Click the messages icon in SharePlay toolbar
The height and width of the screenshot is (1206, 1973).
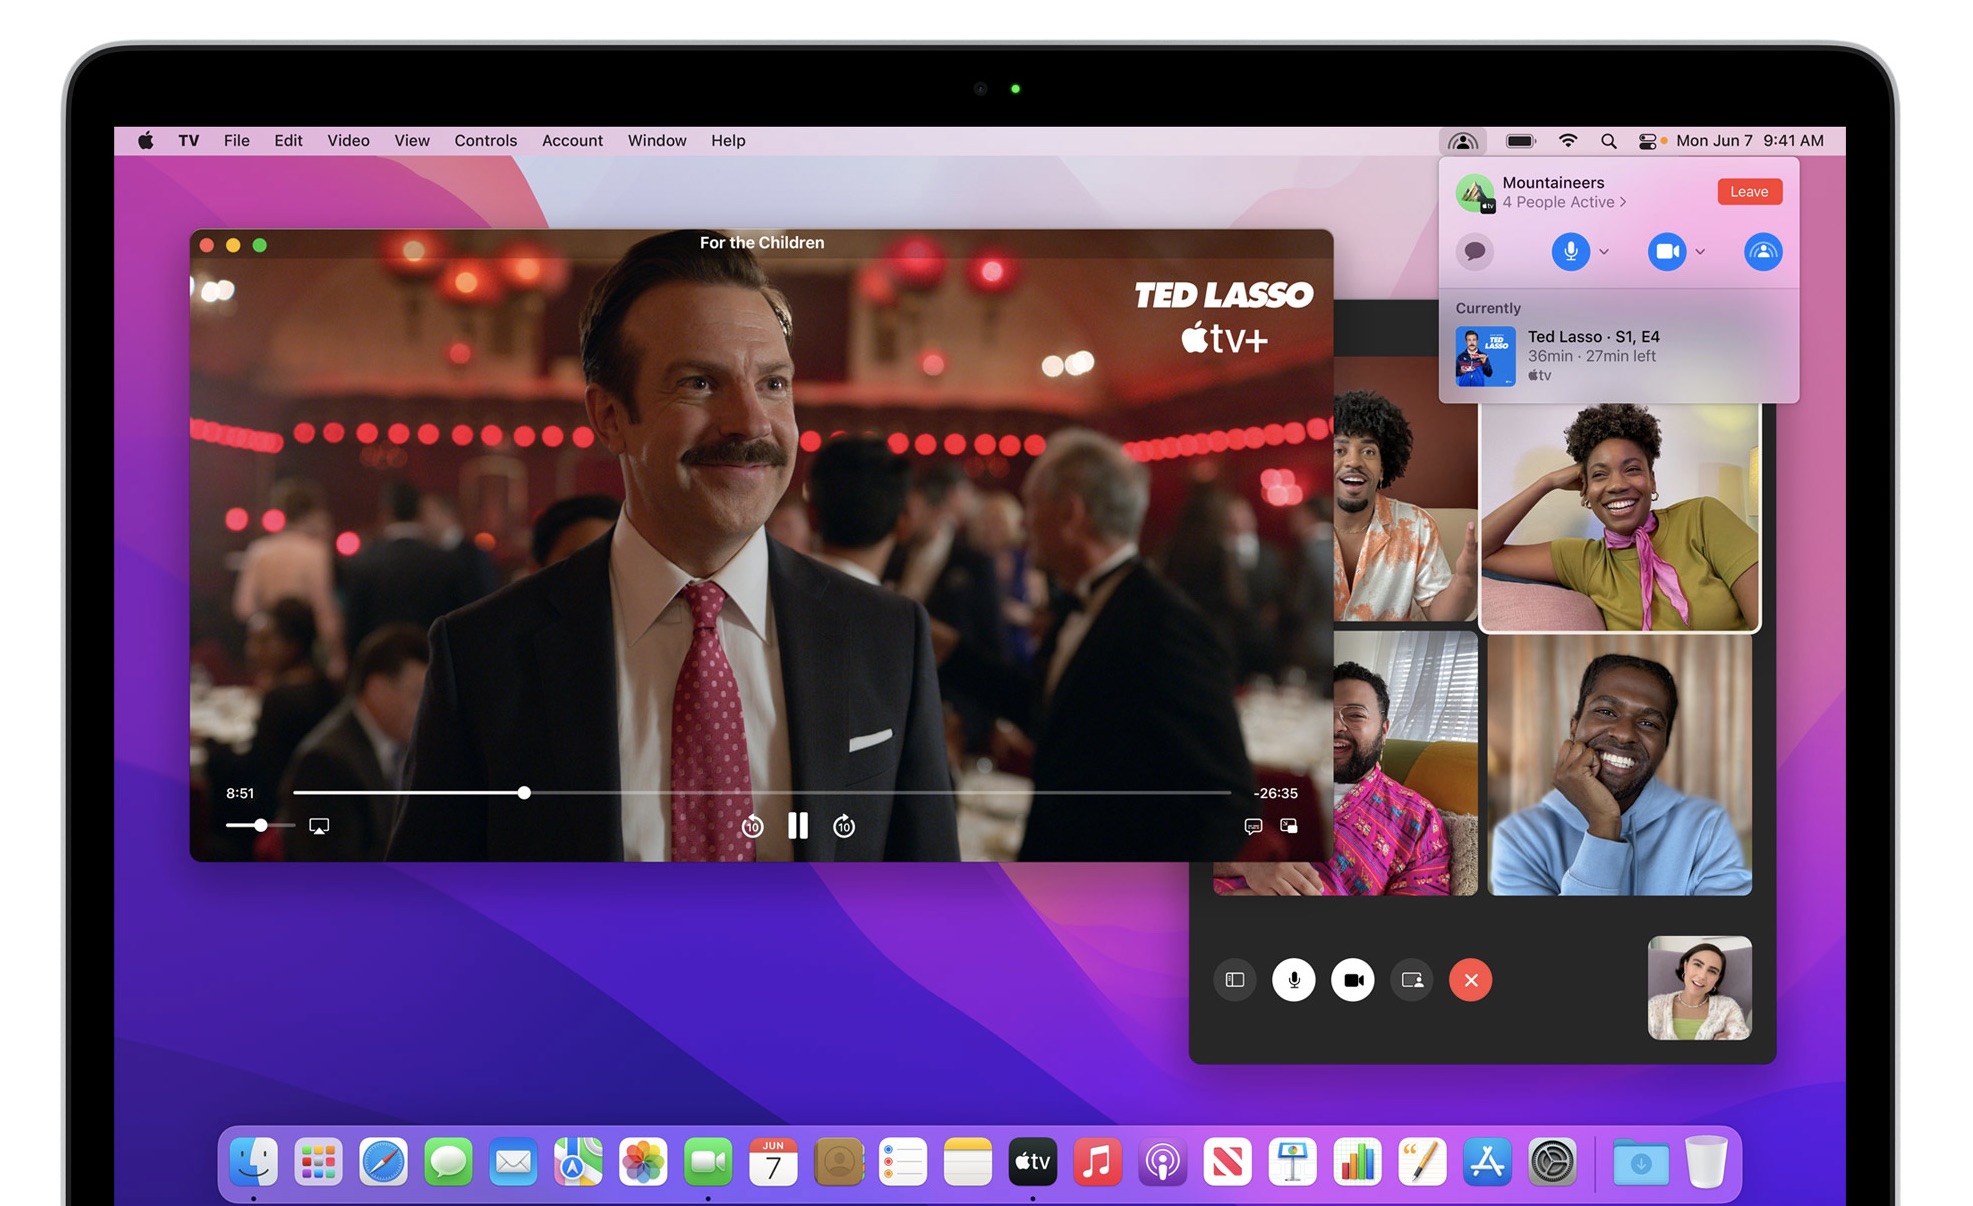click(1477, 252)
